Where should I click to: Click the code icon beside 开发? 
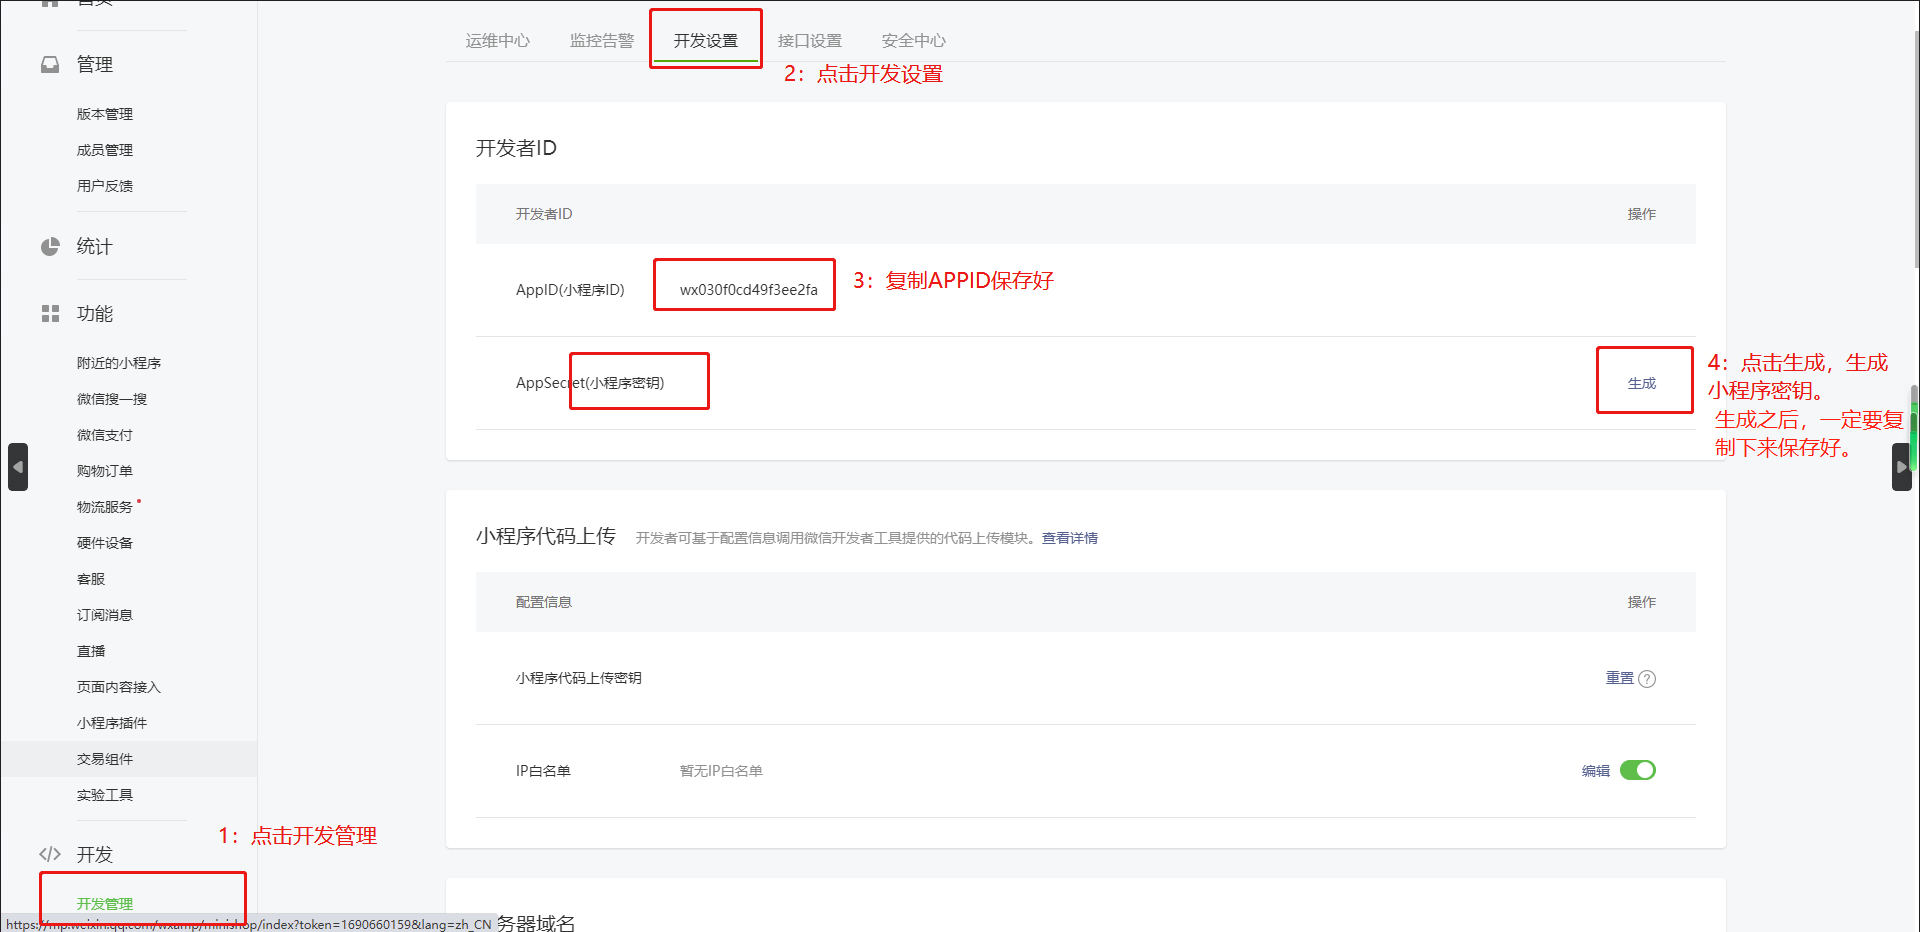[50, 854]
